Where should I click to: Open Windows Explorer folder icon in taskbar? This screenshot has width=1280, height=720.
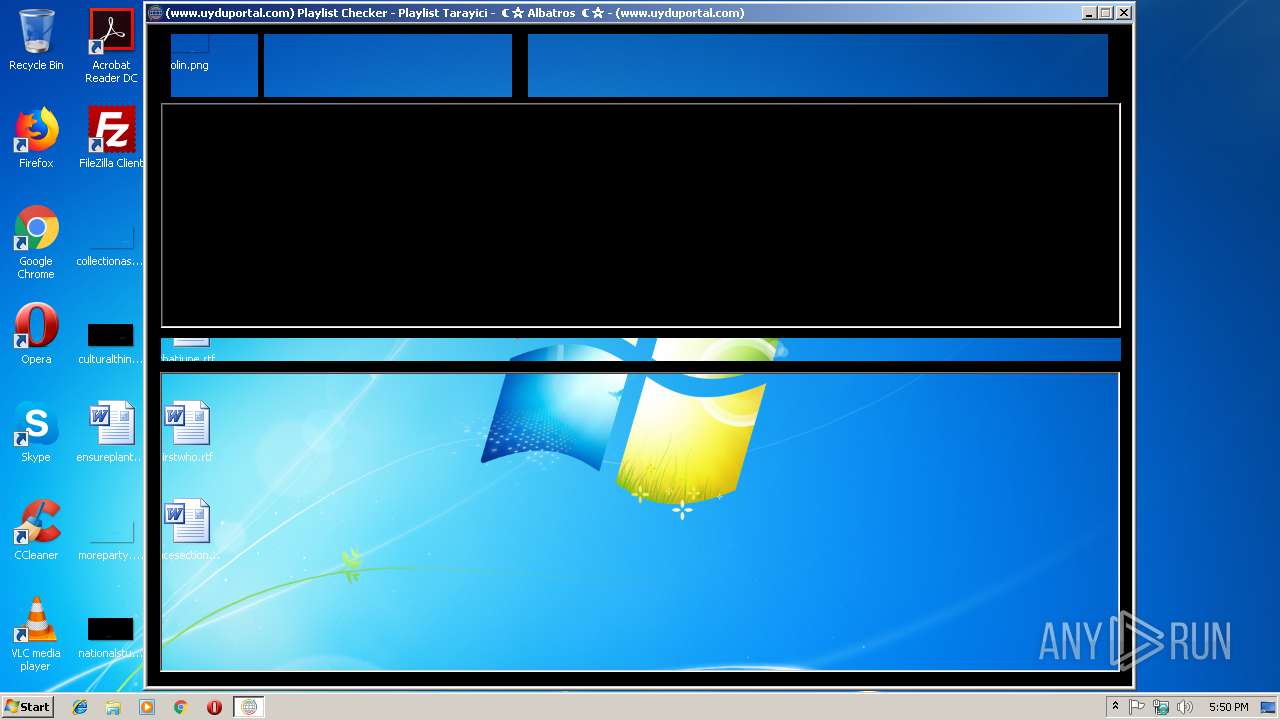[113, 707]
